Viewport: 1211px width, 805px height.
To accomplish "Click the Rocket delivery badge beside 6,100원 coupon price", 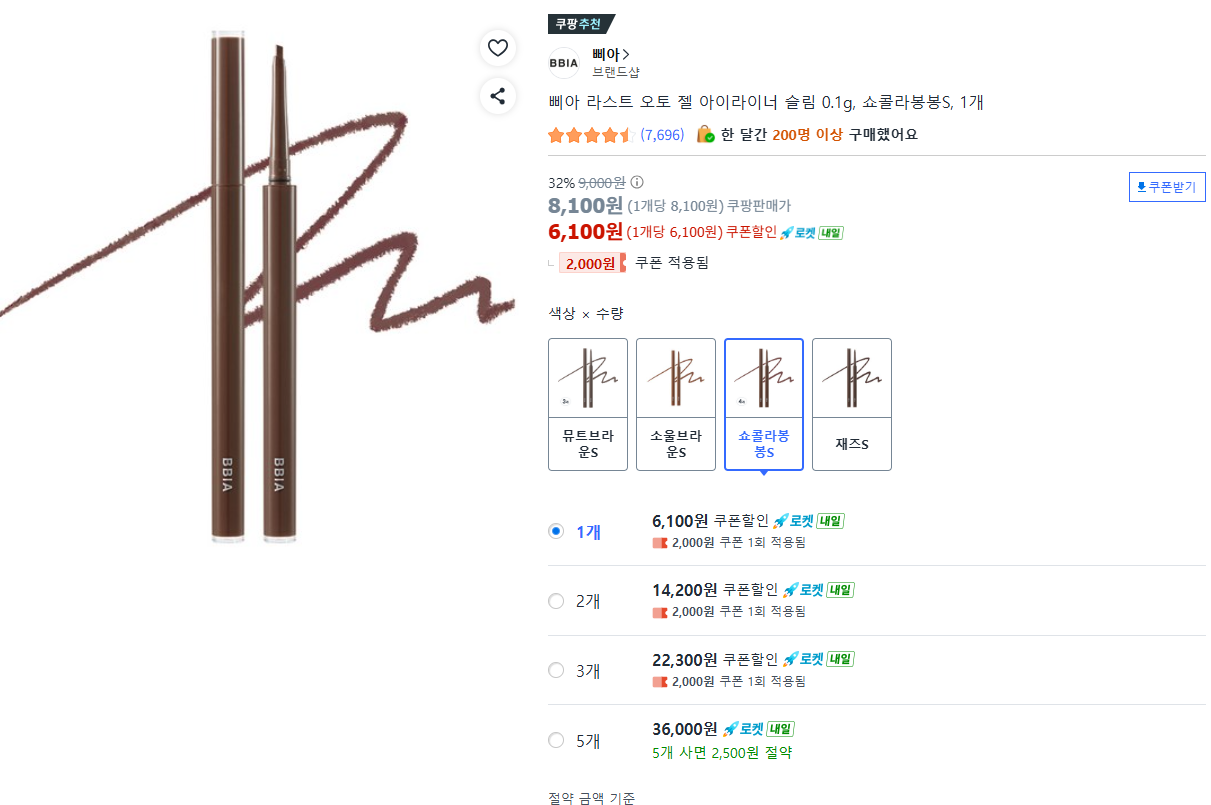I will (811, 232).
